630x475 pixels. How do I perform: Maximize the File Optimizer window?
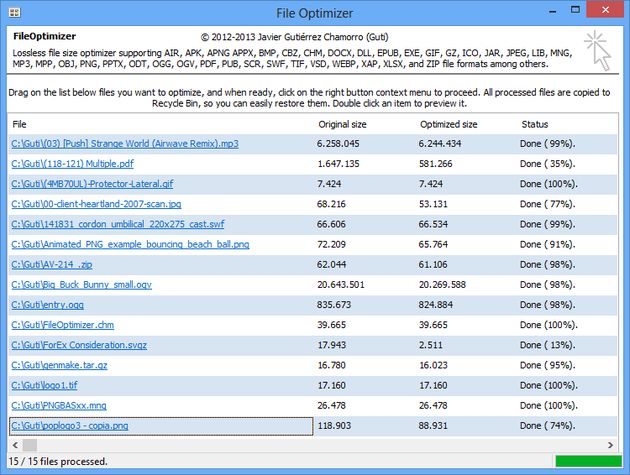point(575,10)
